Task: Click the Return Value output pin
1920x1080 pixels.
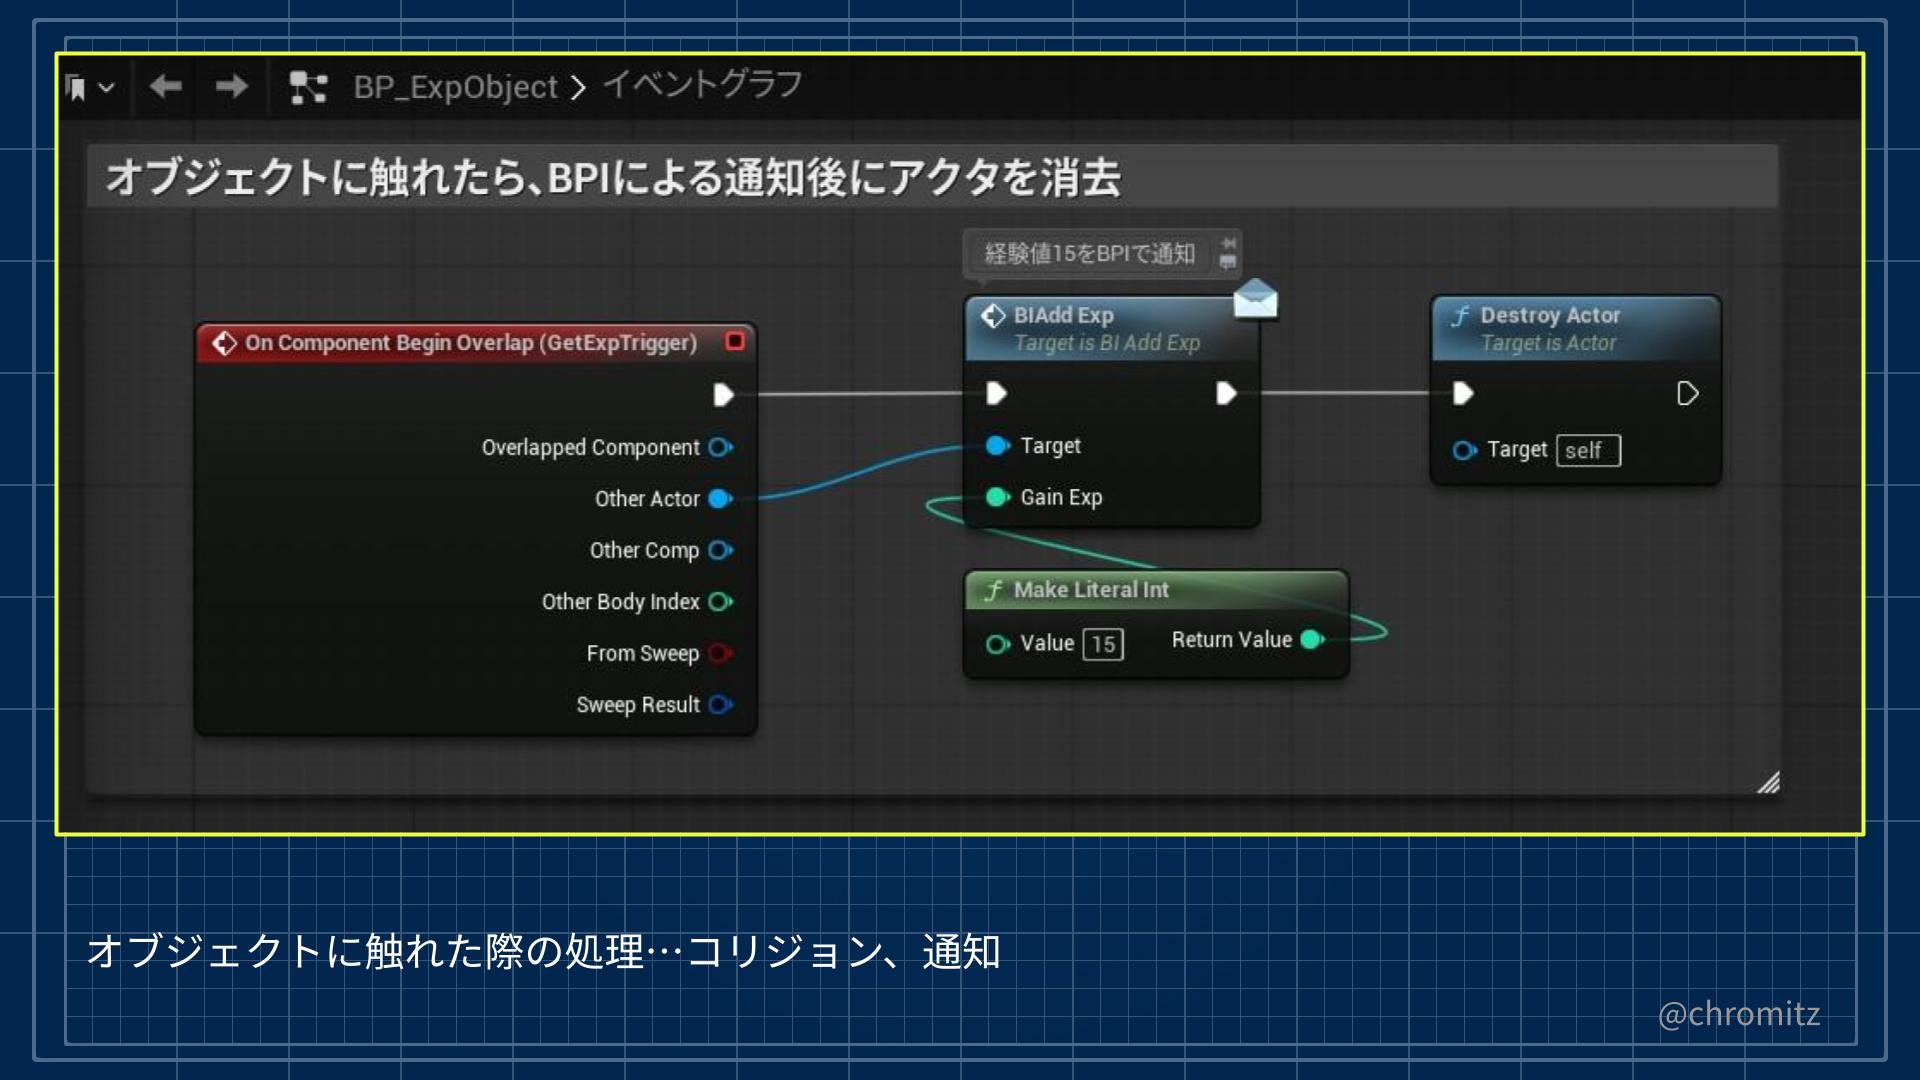Action: coord(1313,639)
